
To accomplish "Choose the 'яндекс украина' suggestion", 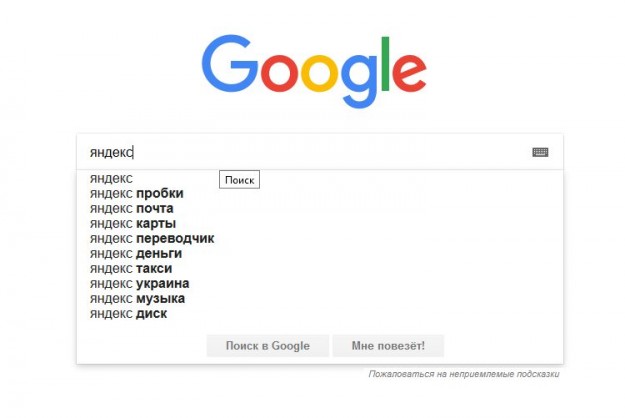I will (x=139, y=283).
